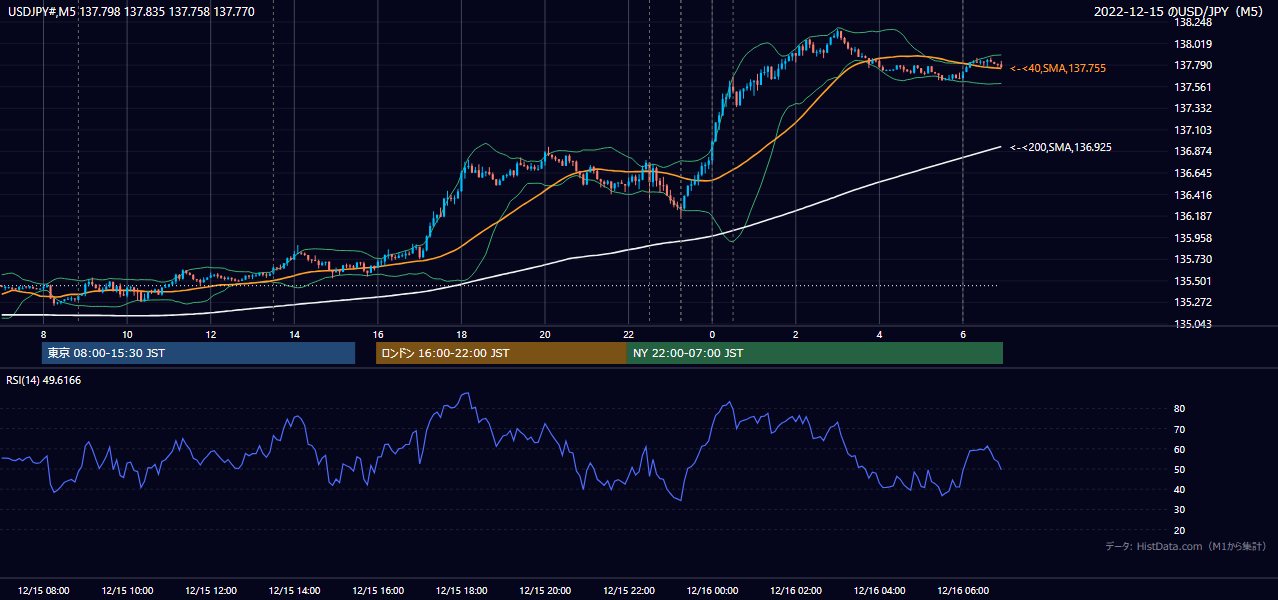The height and width of the screenshot is (600, 1278).
Task: Click the Tokyo 08:00-15:30 JST session bar
Action: coord(198,353)
